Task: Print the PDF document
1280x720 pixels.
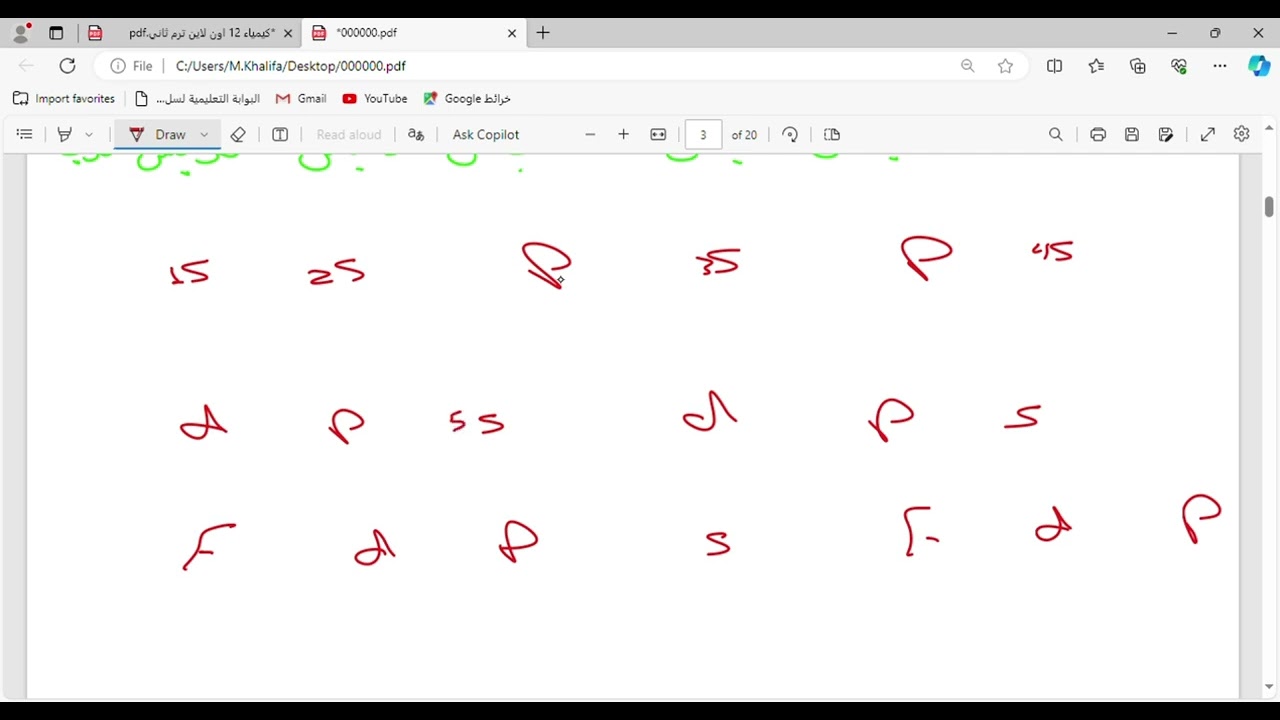Action: point(1098,134)
